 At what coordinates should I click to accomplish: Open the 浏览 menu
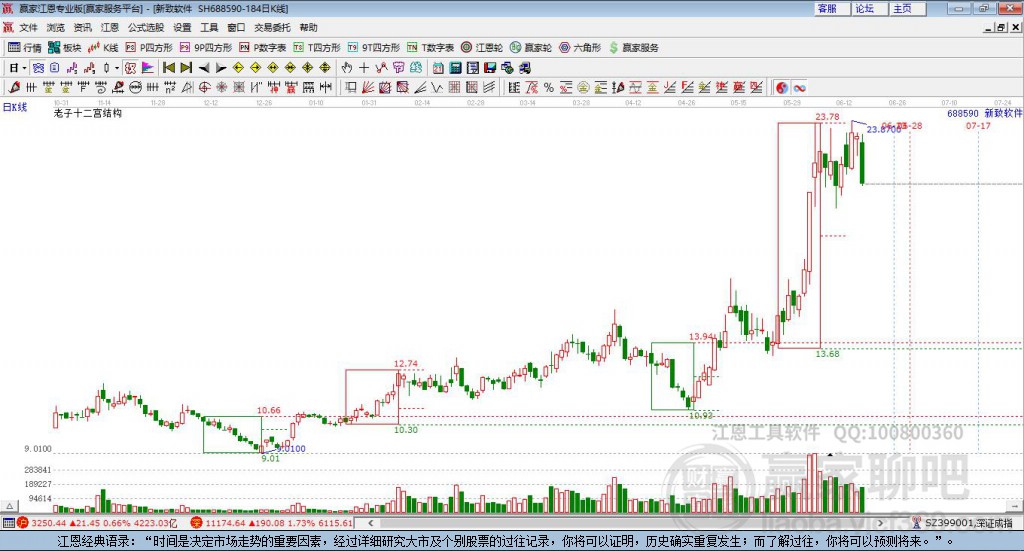(x=56, y=27)
